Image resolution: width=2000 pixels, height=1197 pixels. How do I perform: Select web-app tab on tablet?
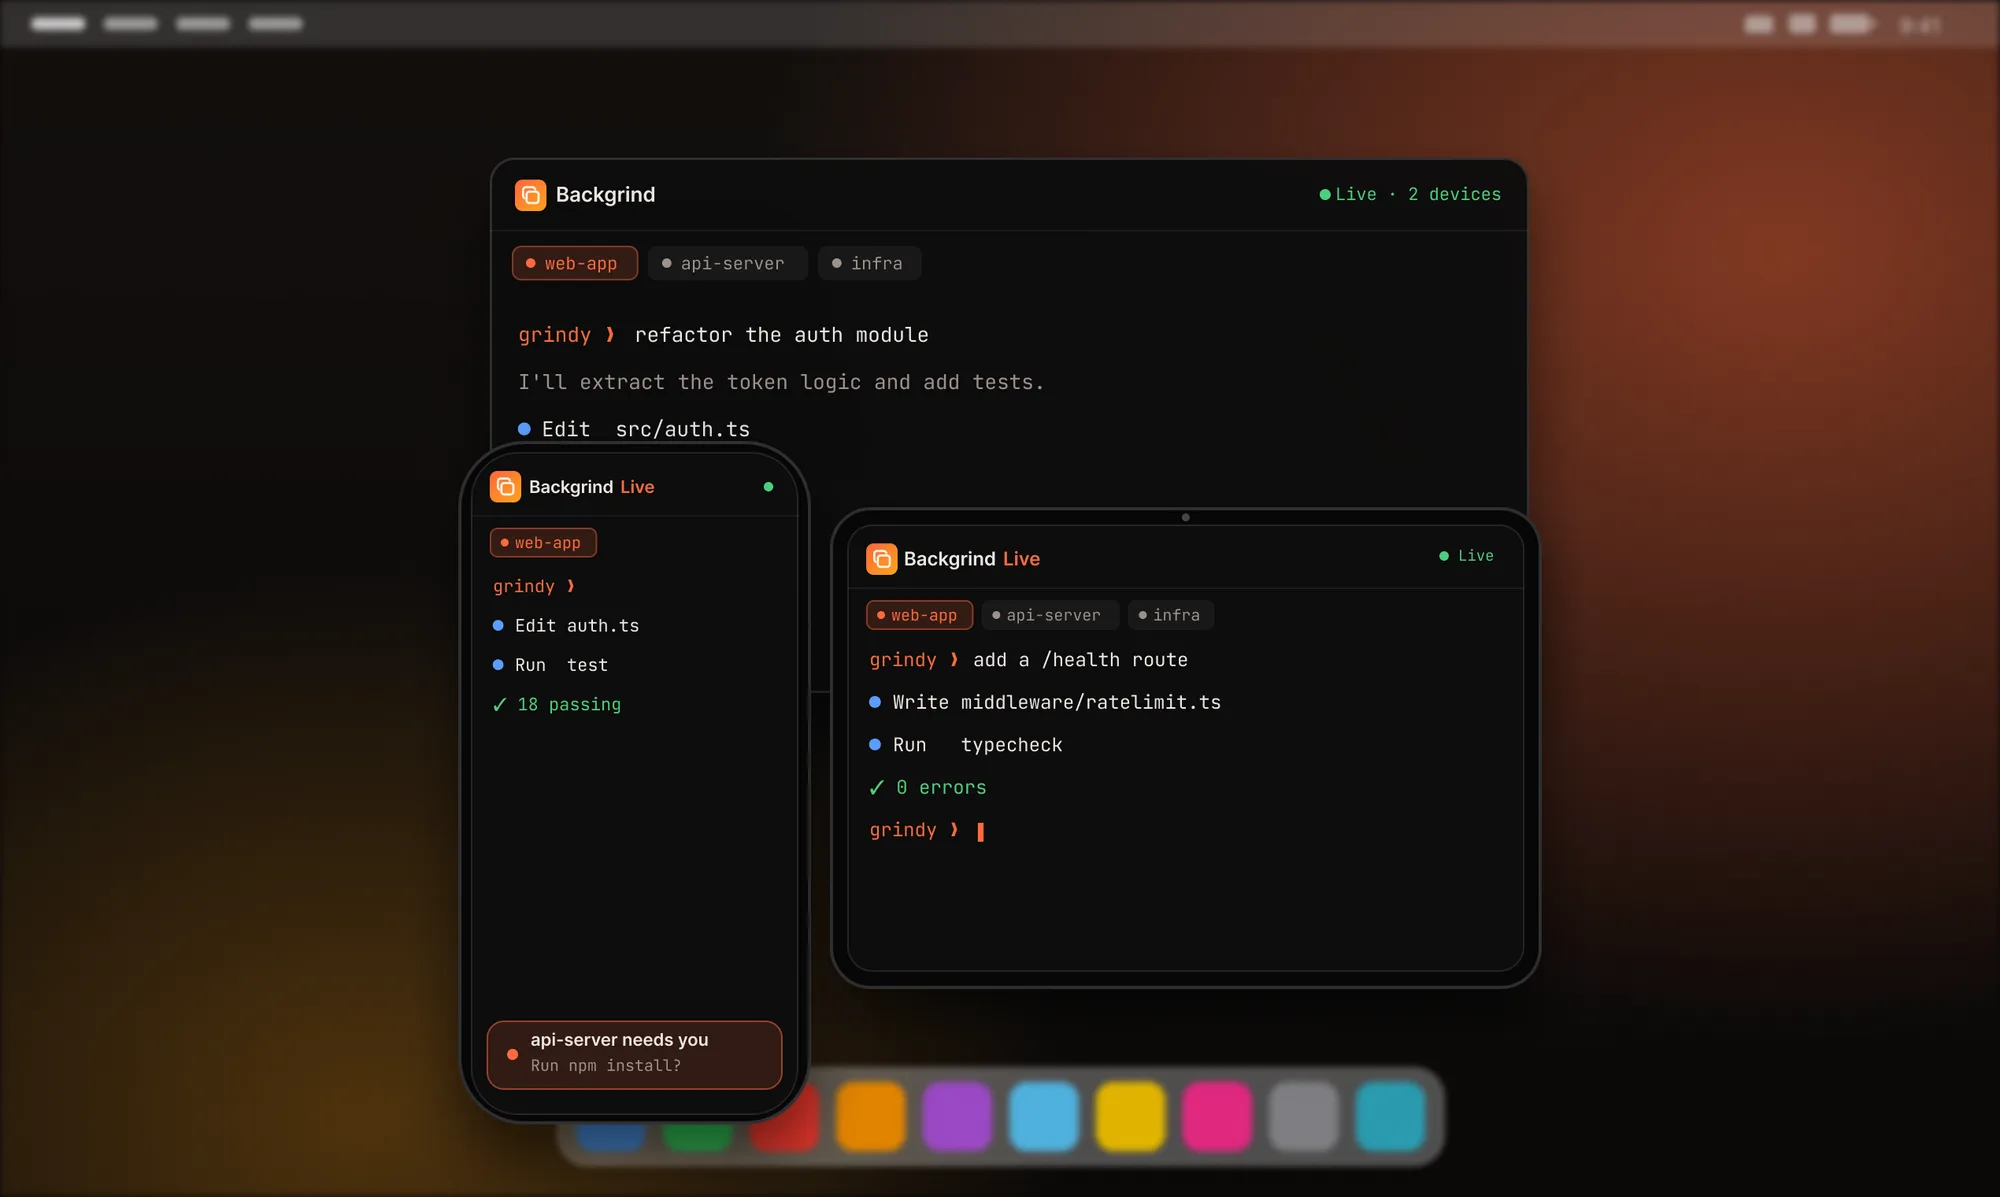coord(919,615)
